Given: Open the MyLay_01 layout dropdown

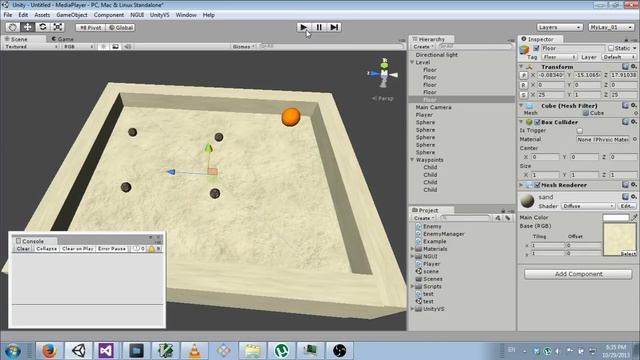Looking at the screenshot, I should [x=611, y=27].
